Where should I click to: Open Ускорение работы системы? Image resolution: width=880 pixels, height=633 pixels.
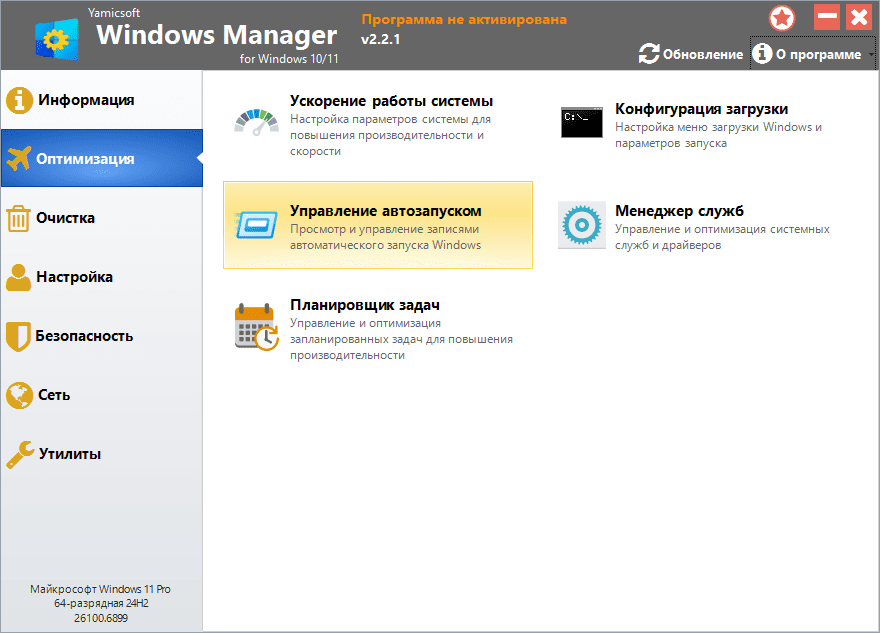378,125
